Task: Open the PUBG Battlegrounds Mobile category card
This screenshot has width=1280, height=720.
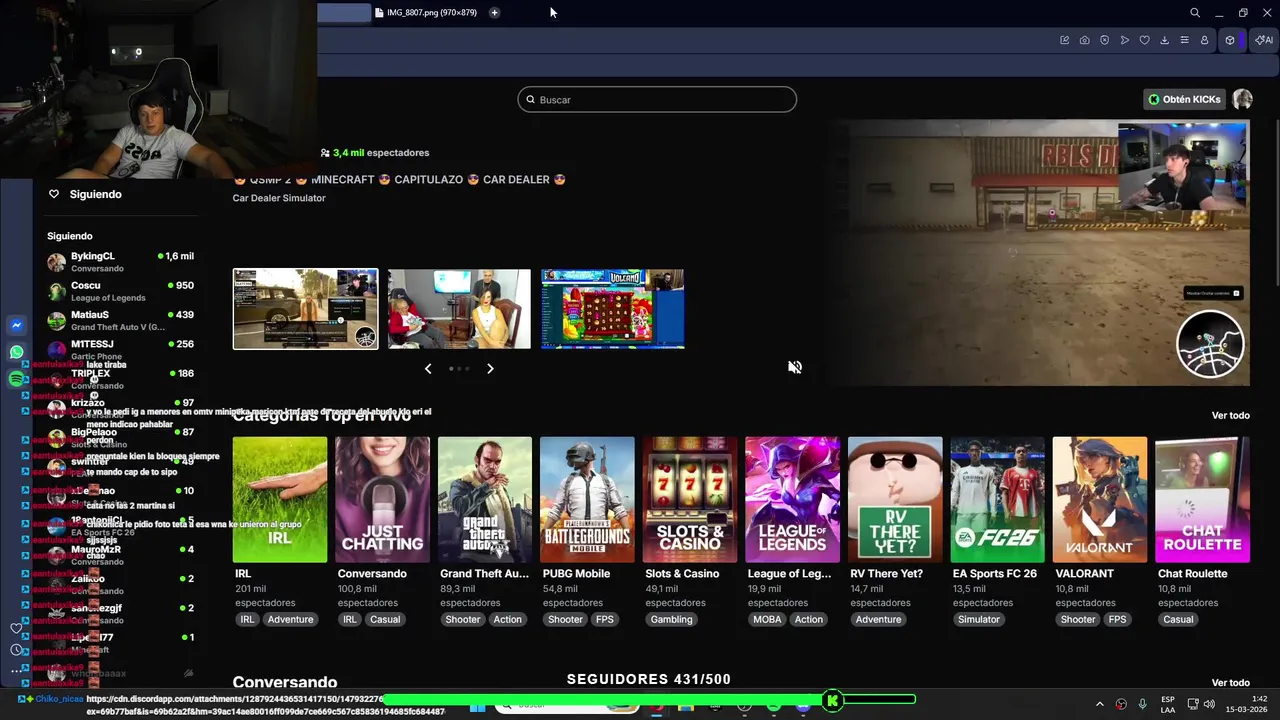Action: (x=587, y=499)
